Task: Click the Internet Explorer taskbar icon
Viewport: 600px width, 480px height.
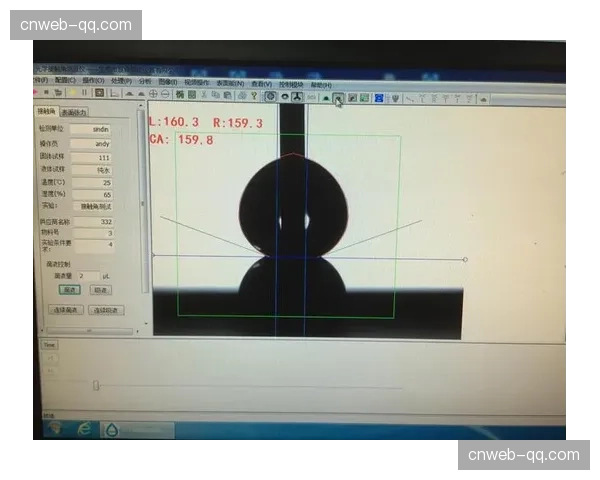Action: [x=85, y=428]
